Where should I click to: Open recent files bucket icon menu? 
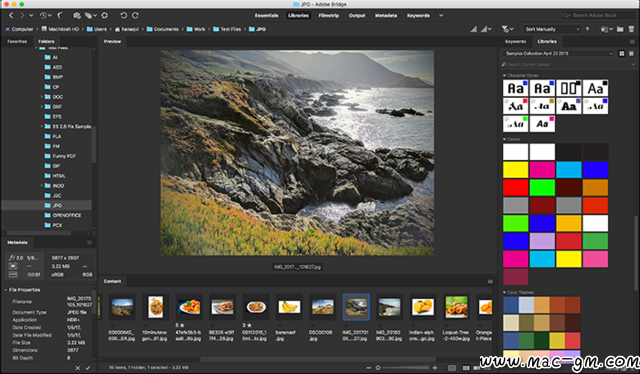tap(607, 29)
